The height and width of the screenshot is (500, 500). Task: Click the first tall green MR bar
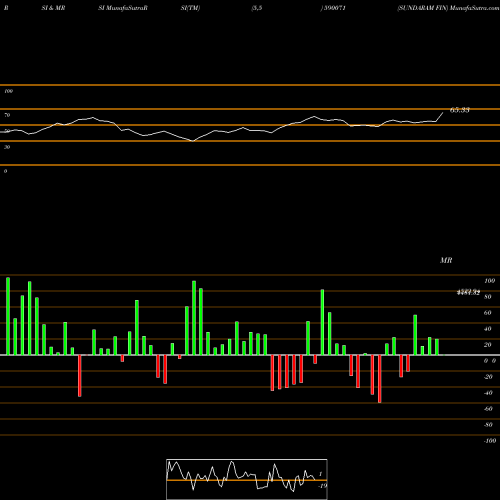[8, 316]
